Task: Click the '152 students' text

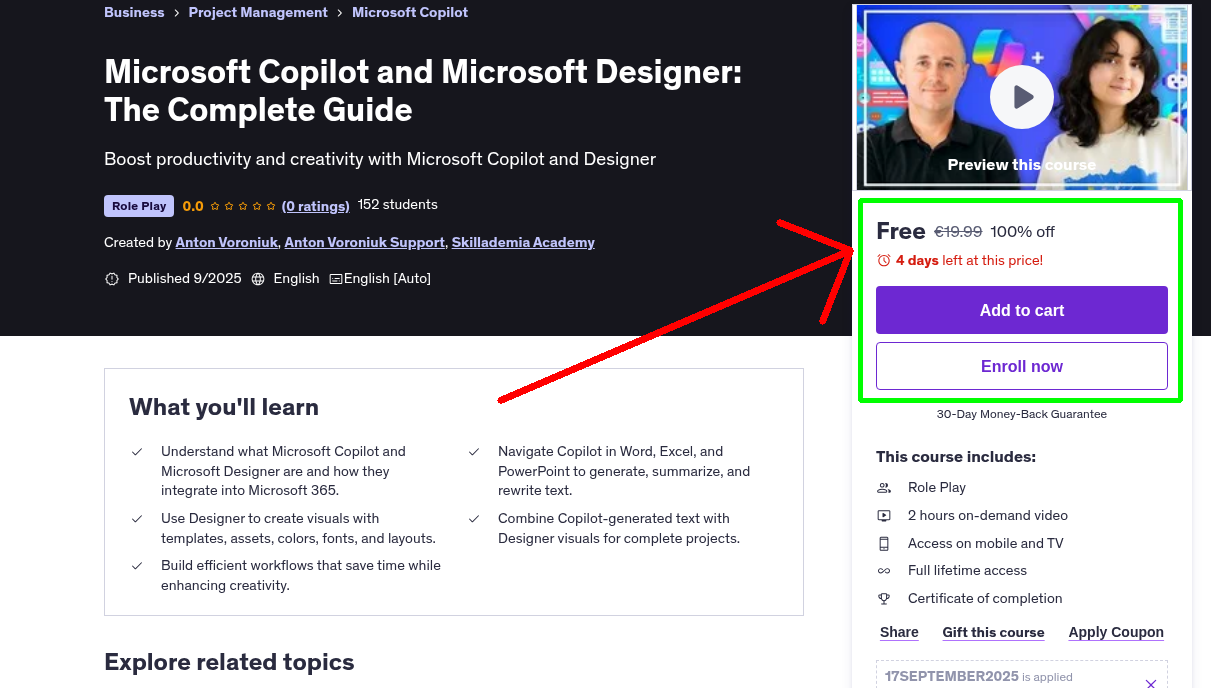Action: point(398,205)
